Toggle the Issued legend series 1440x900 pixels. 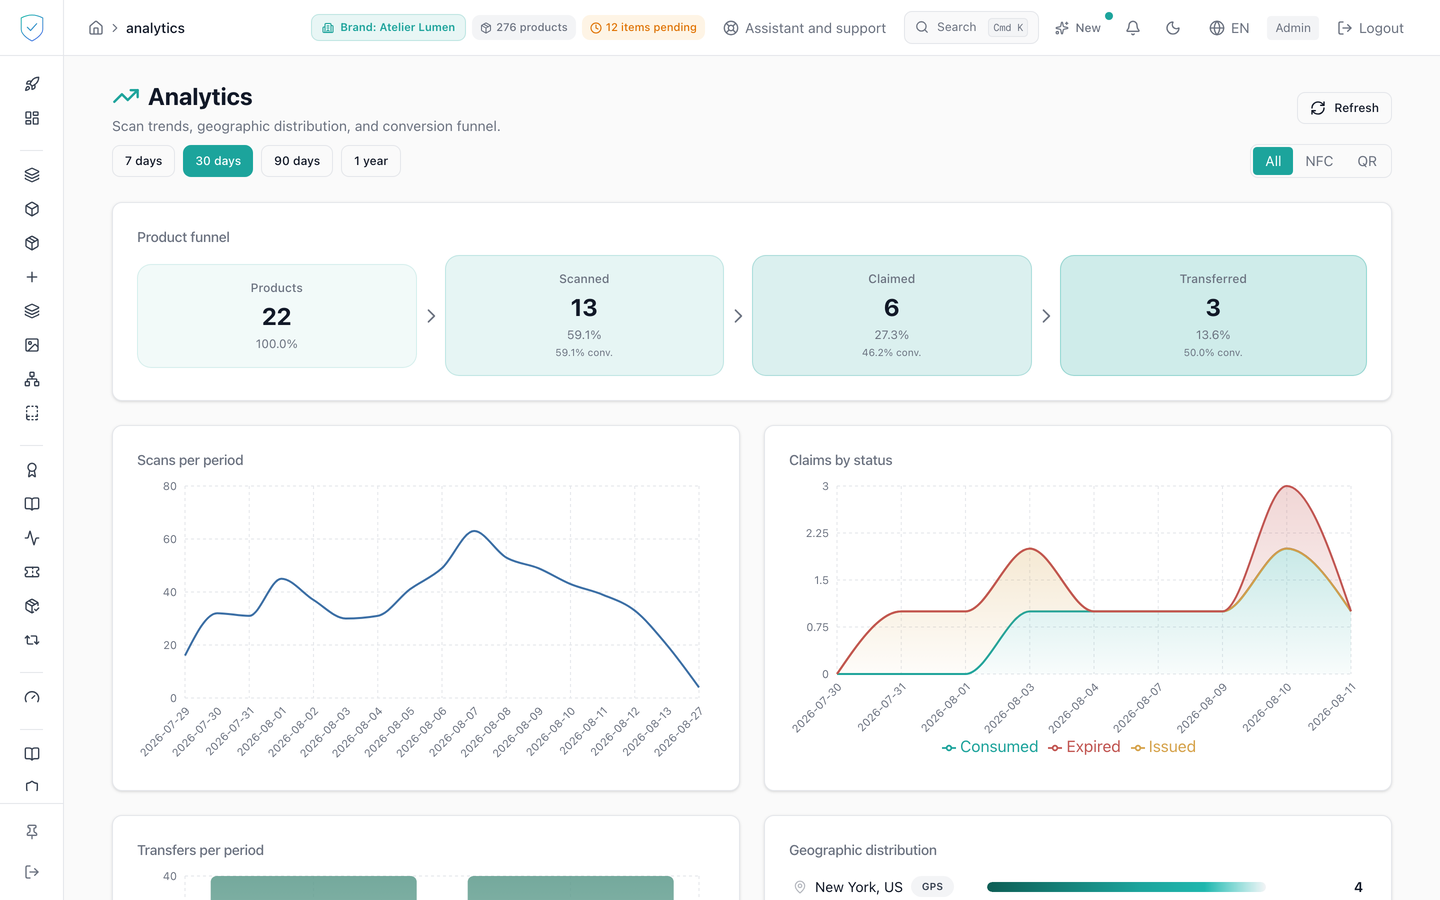tap(1163, 747)
